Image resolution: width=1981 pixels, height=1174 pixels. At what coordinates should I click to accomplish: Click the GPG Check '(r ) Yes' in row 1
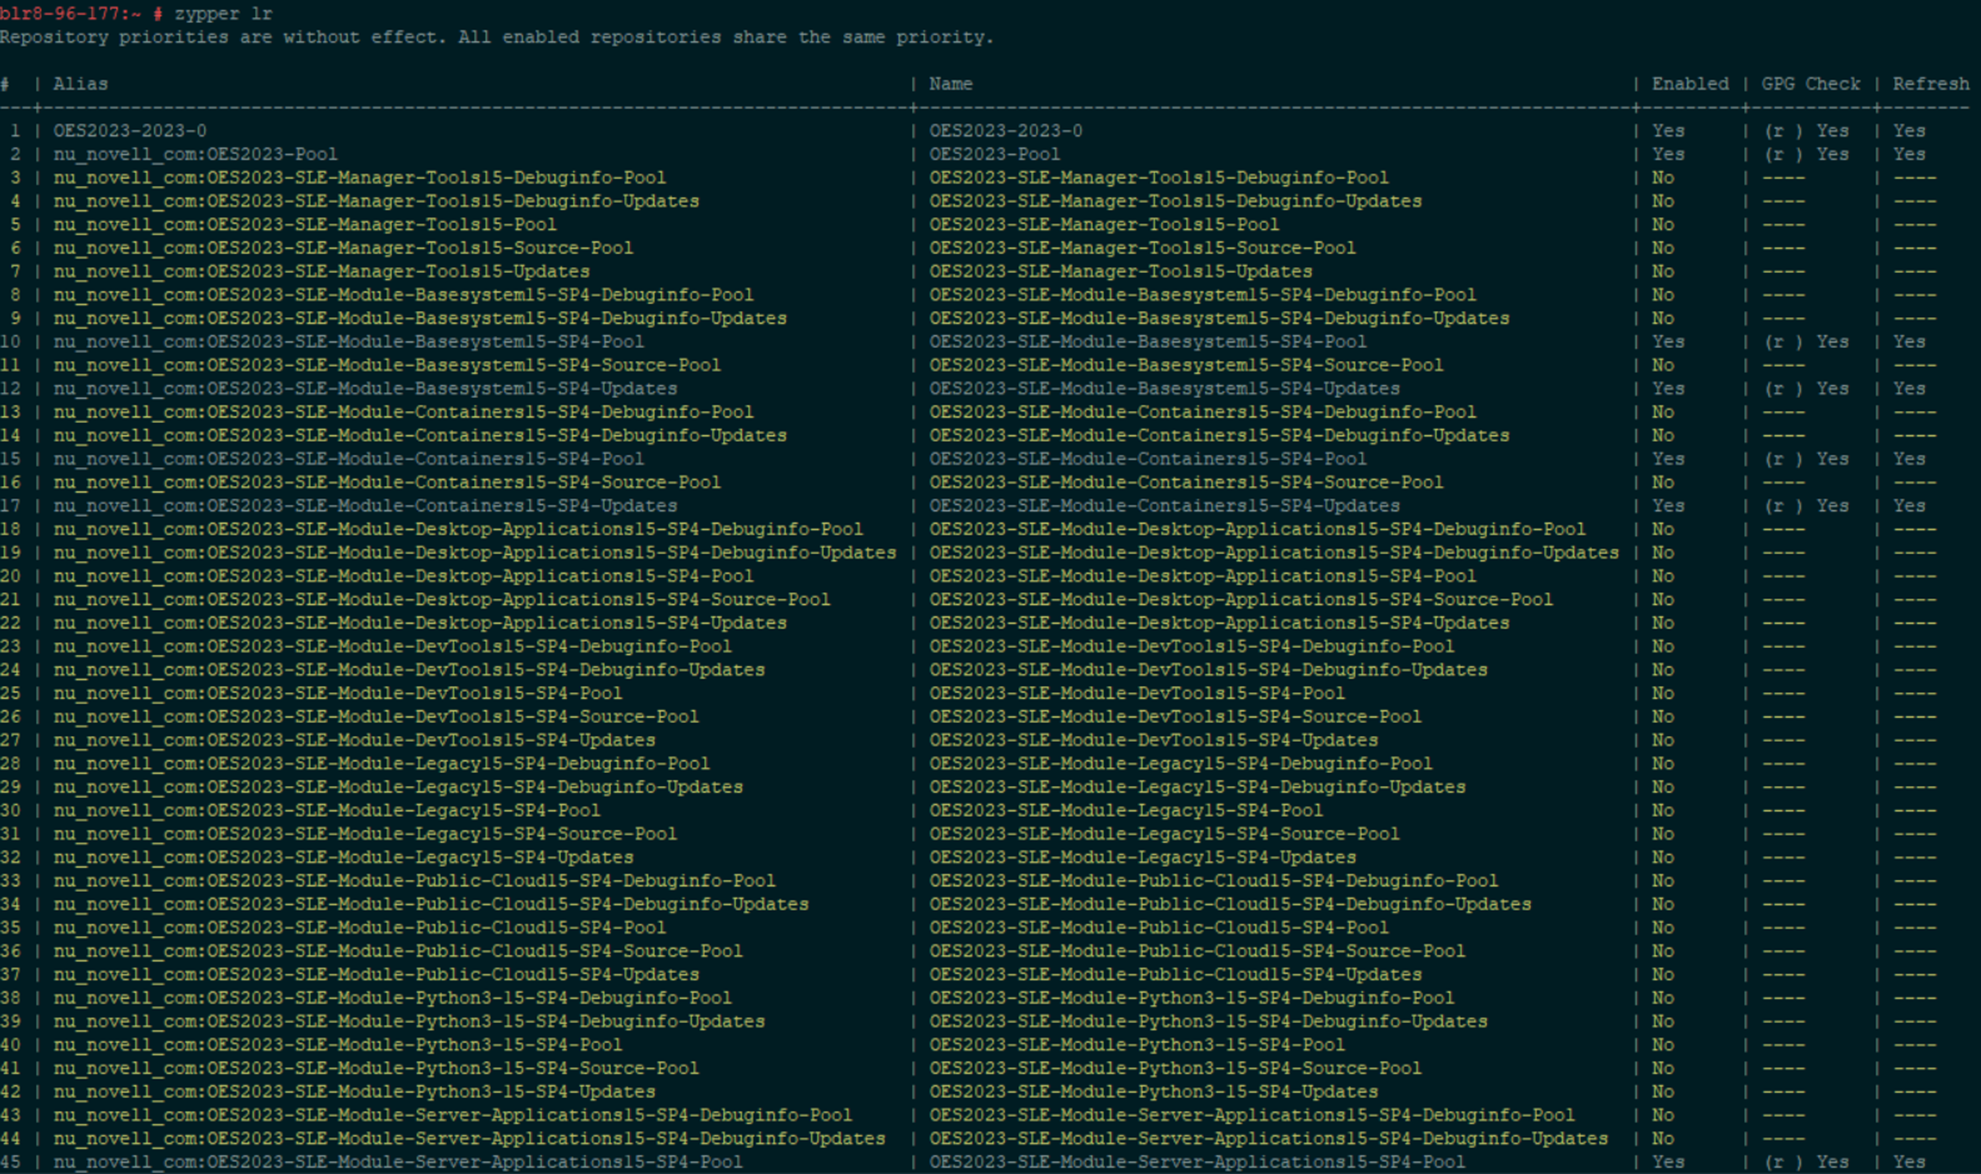click(x=1806, y=131)
